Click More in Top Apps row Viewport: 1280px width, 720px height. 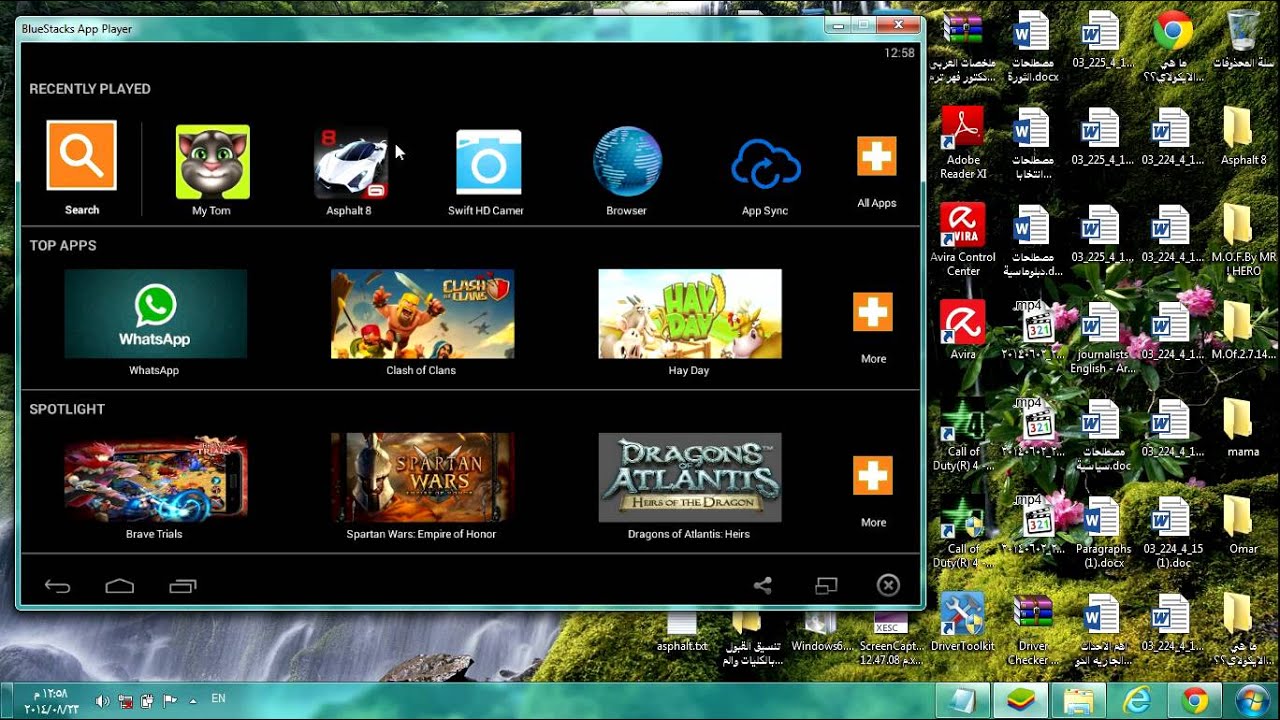873,313
